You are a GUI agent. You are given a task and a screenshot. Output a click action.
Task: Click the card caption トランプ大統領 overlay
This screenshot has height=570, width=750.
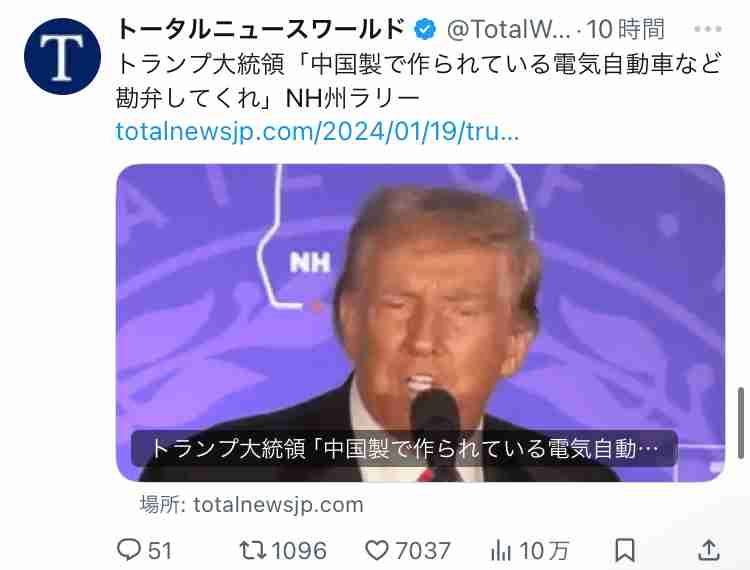point(405,449)
